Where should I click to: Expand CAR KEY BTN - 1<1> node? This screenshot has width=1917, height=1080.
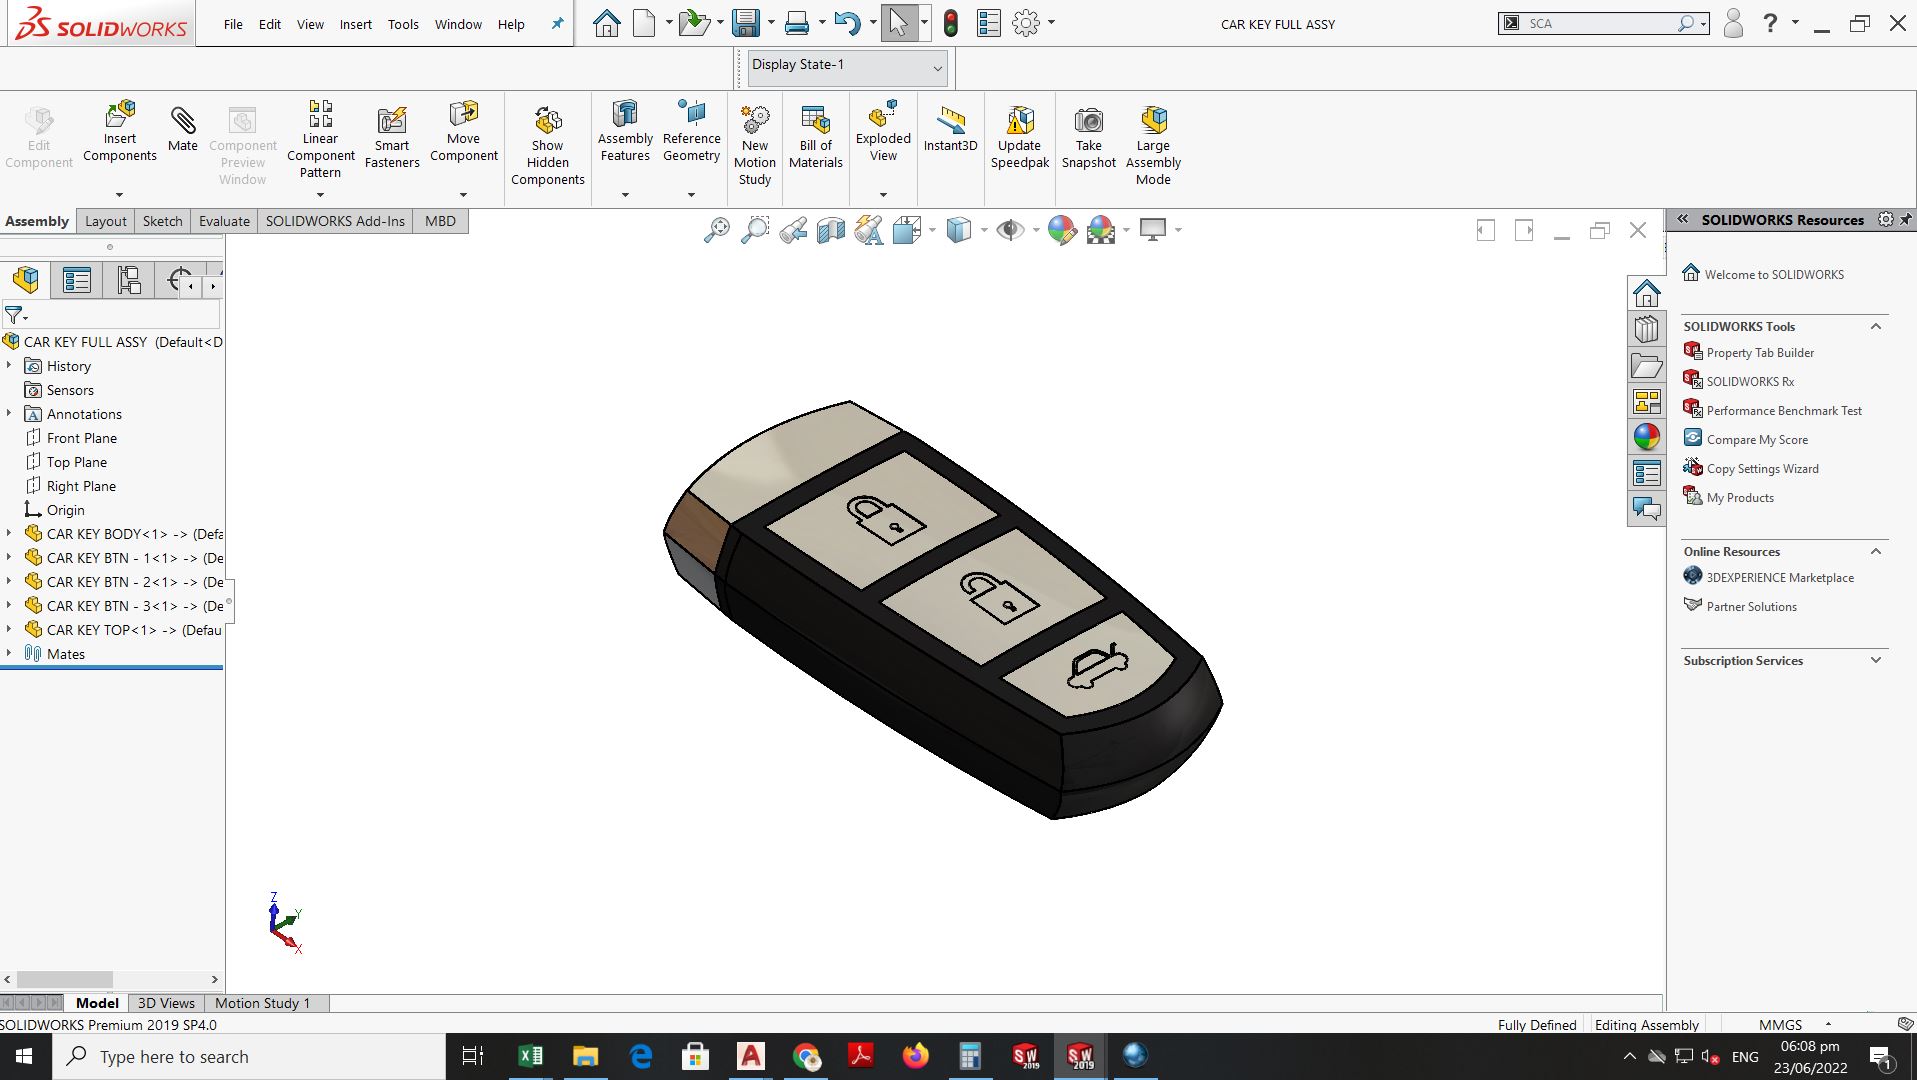[9, 558]
